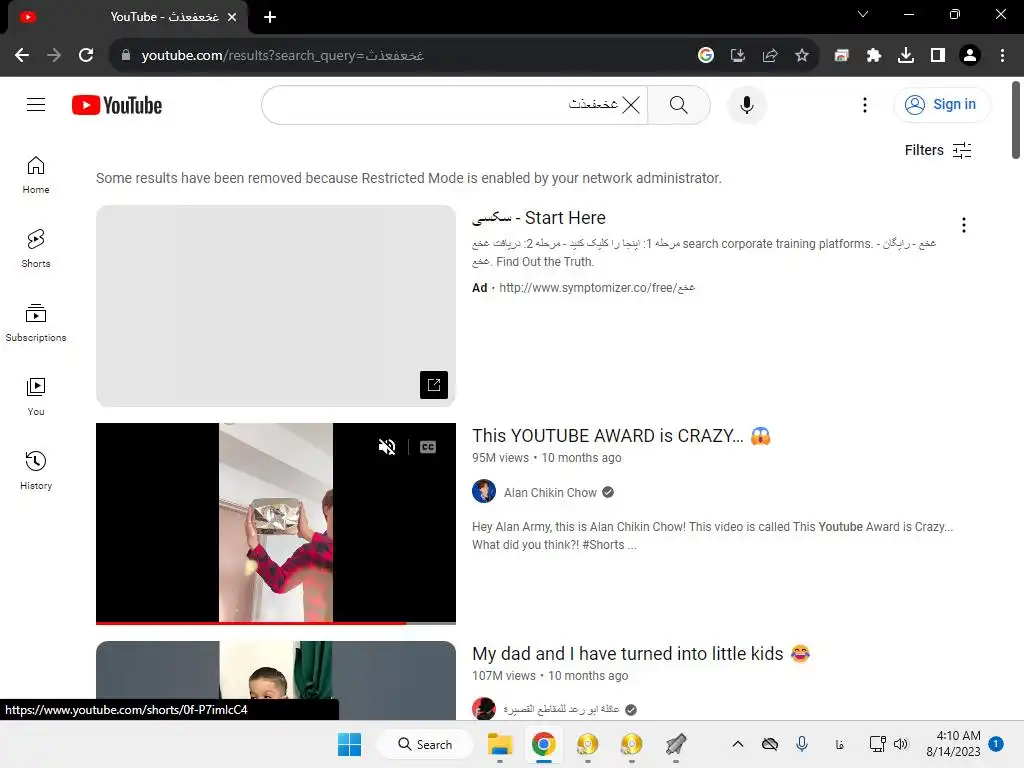
Task: Toggle the Chrome side panel
Action: click(x=938, y=55)
